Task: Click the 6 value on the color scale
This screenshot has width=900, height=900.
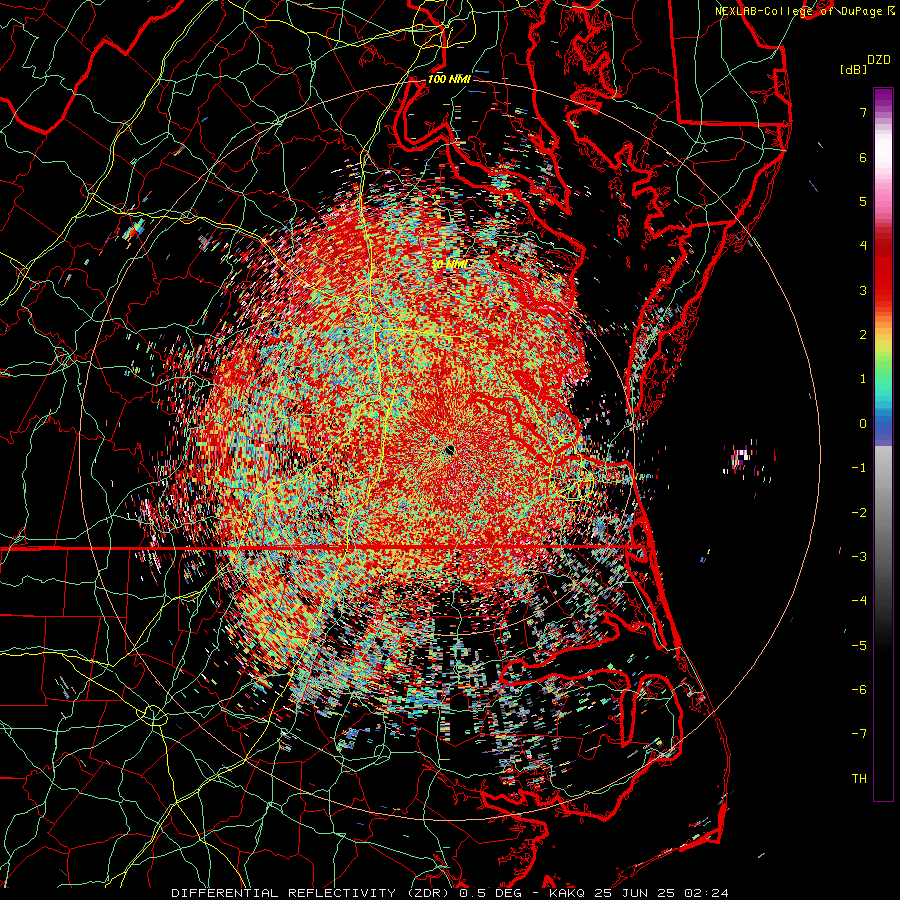Action: [x=863, y=157]
